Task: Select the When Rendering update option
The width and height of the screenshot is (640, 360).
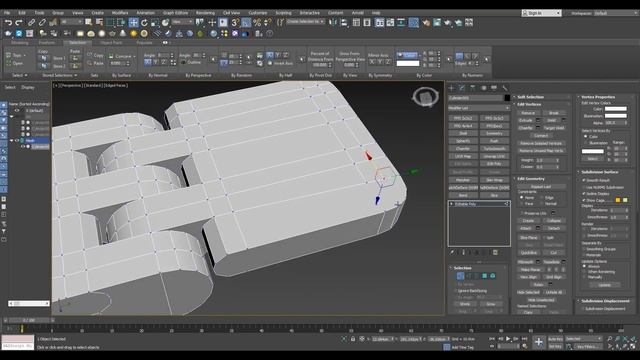Action: coord(584,271)
